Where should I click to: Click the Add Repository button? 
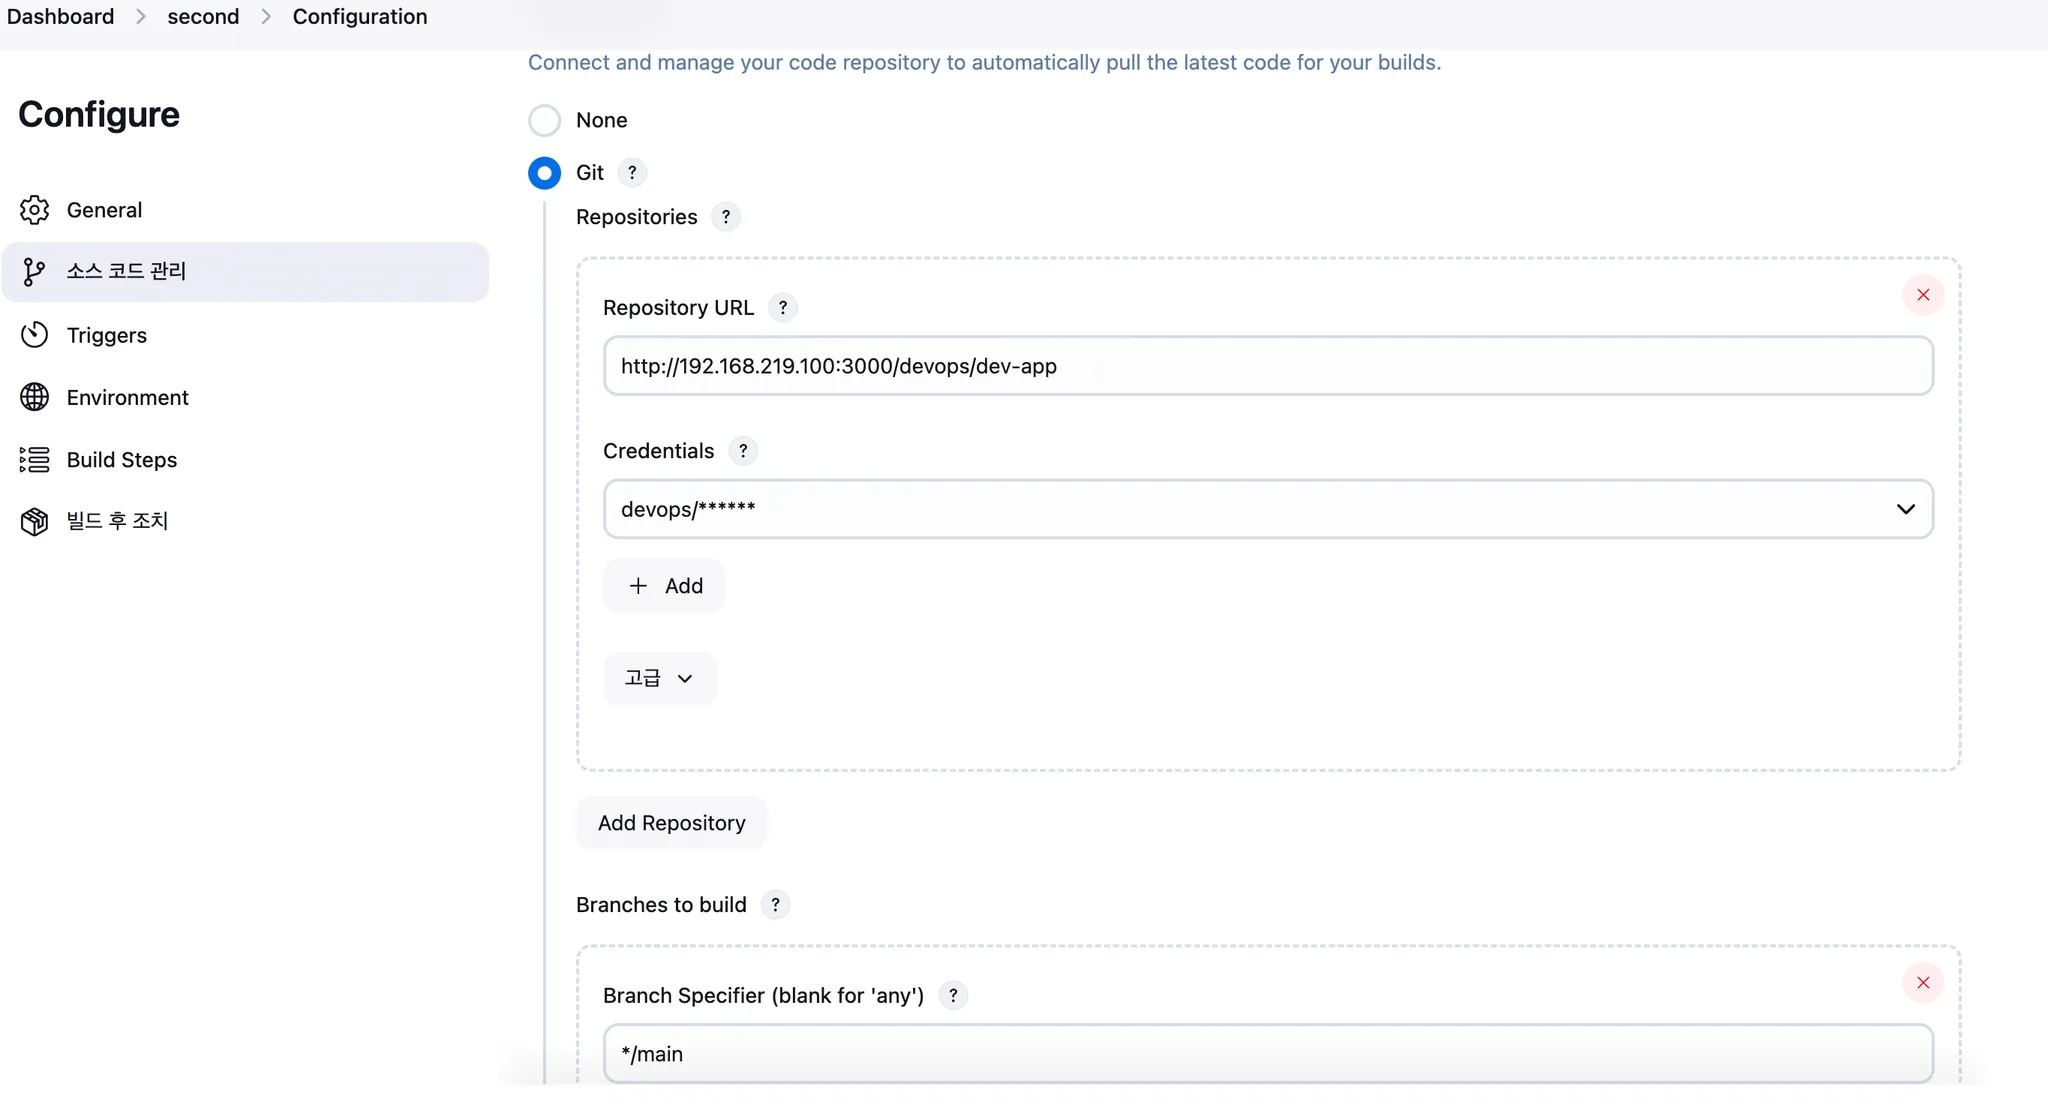click(x=672, y=823)
